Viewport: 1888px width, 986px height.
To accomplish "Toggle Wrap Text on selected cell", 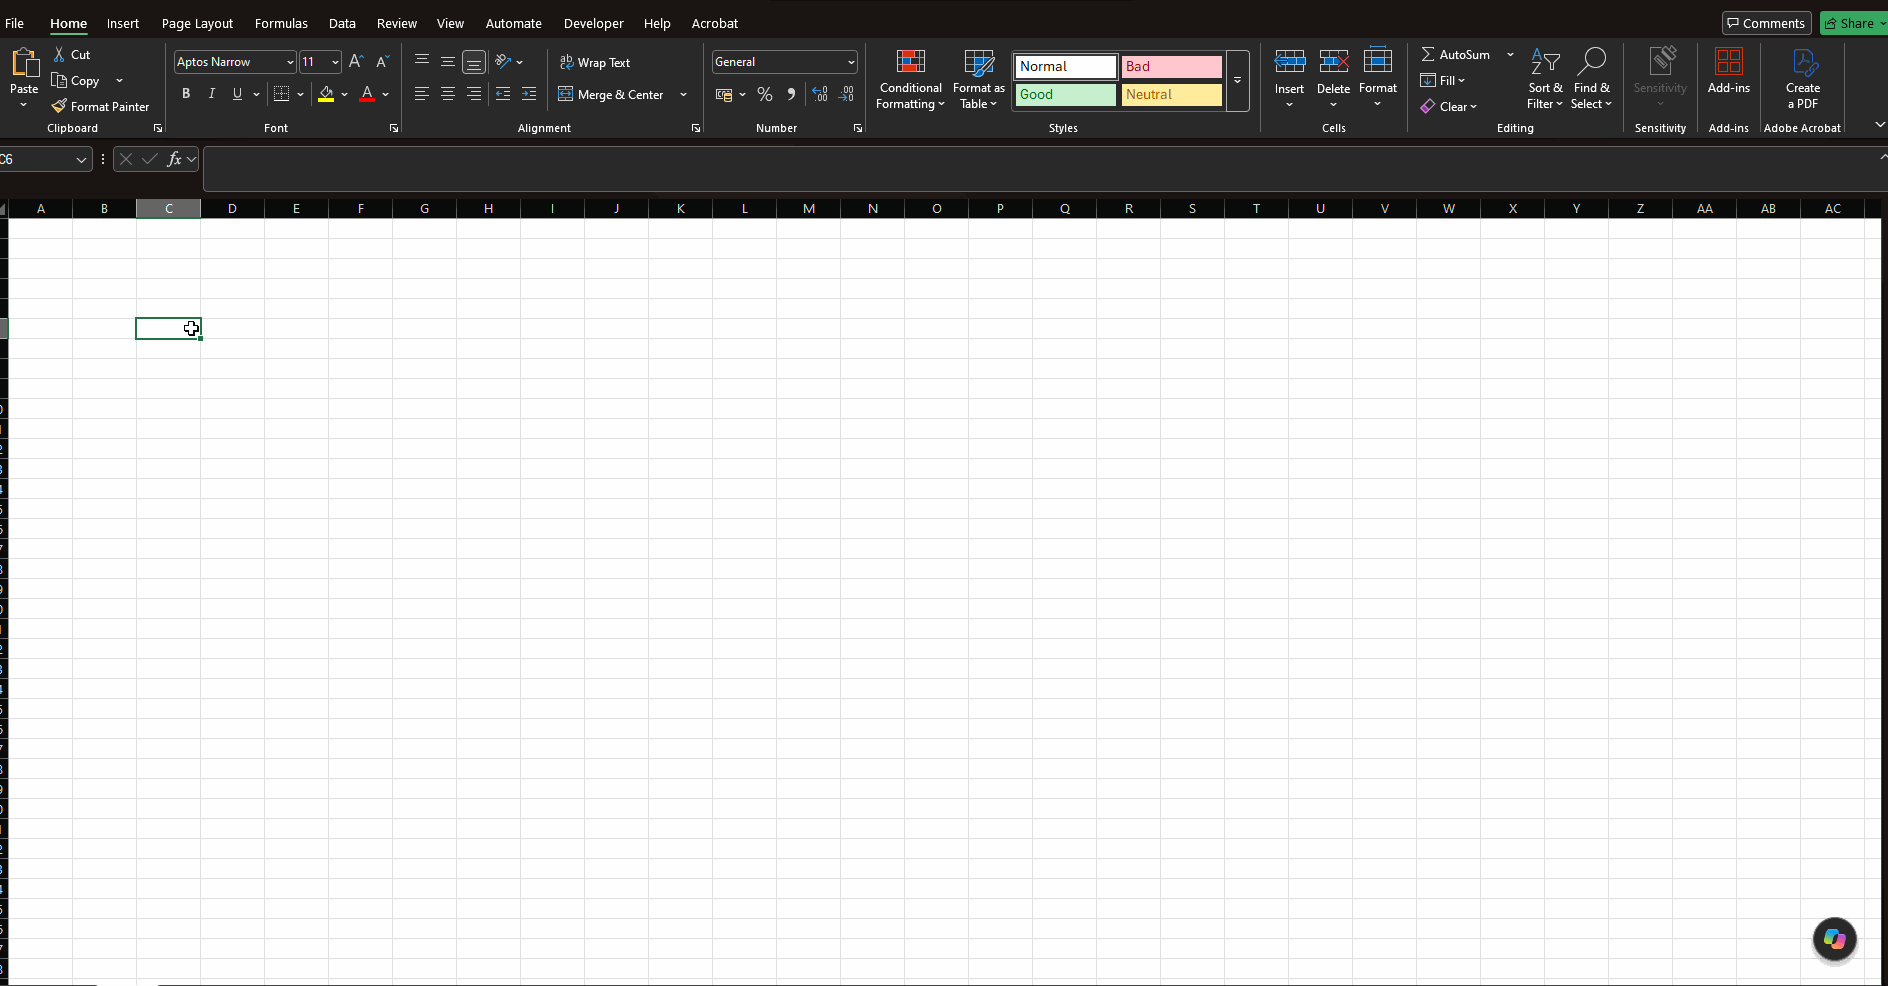I will coord(595,62).
